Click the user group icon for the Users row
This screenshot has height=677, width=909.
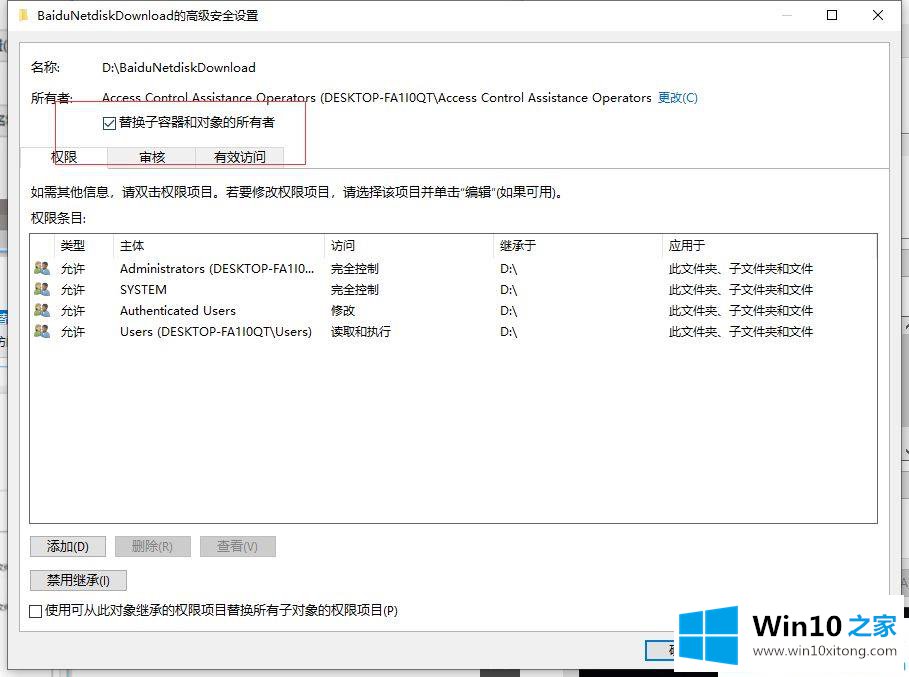(42, 331)
